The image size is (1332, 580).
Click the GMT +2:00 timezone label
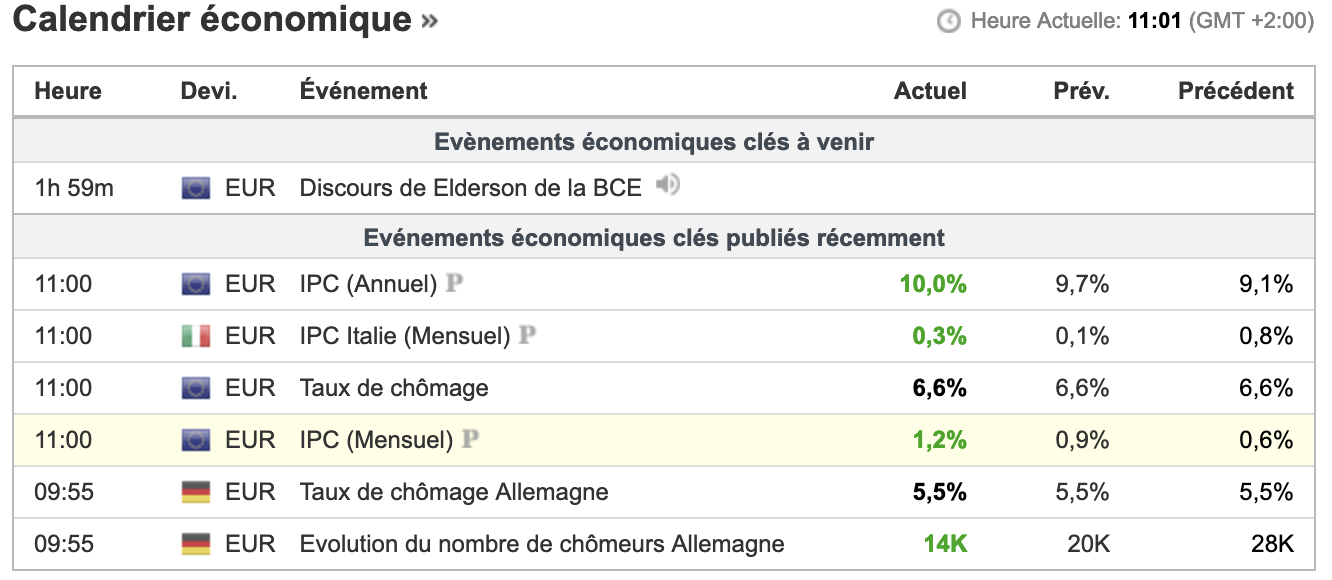(1251, 21)
